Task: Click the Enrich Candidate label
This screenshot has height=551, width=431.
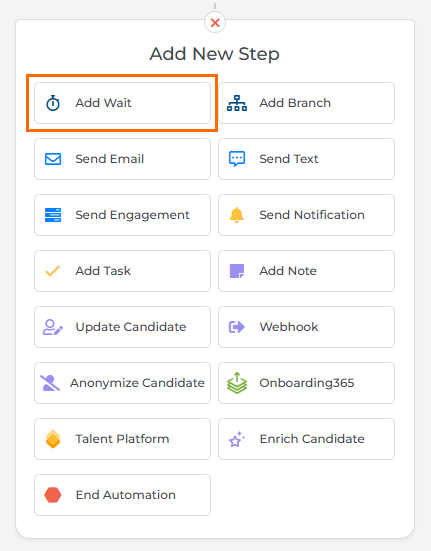Action: [312, 439]
